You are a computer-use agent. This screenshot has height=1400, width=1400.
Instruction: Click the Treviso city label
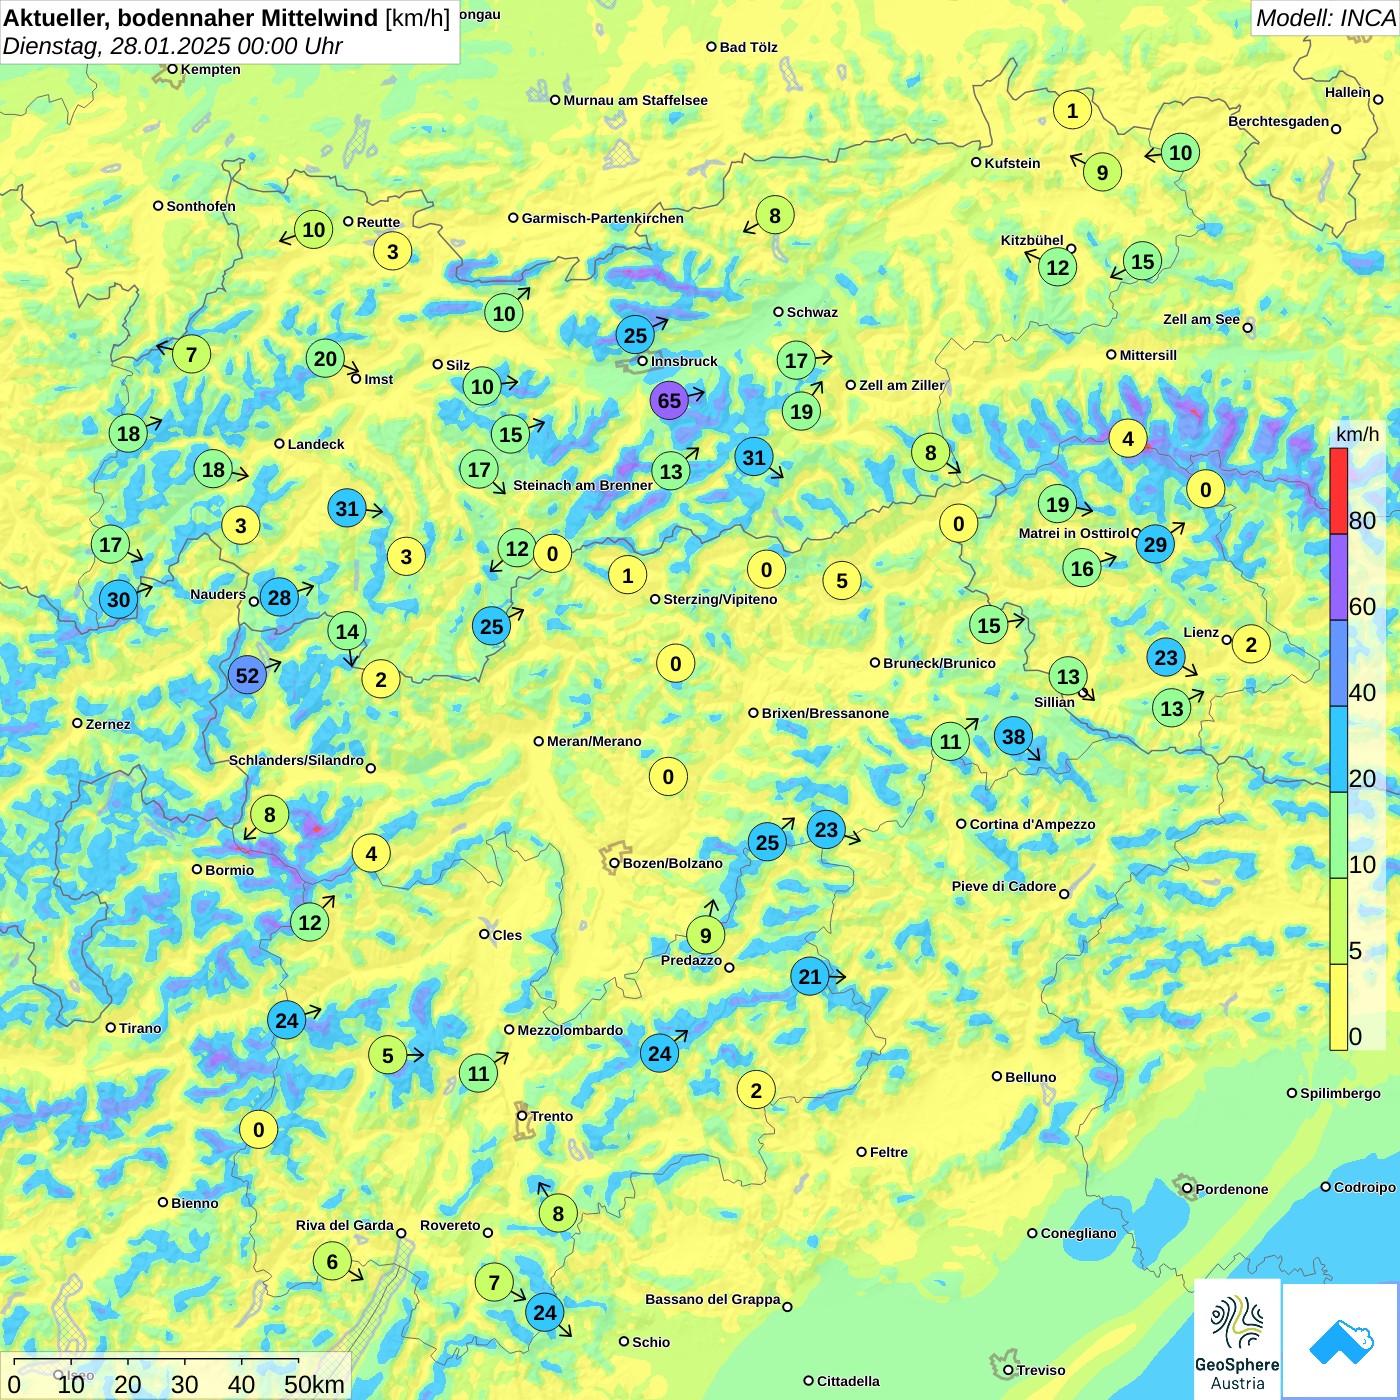(1040, 1370)
